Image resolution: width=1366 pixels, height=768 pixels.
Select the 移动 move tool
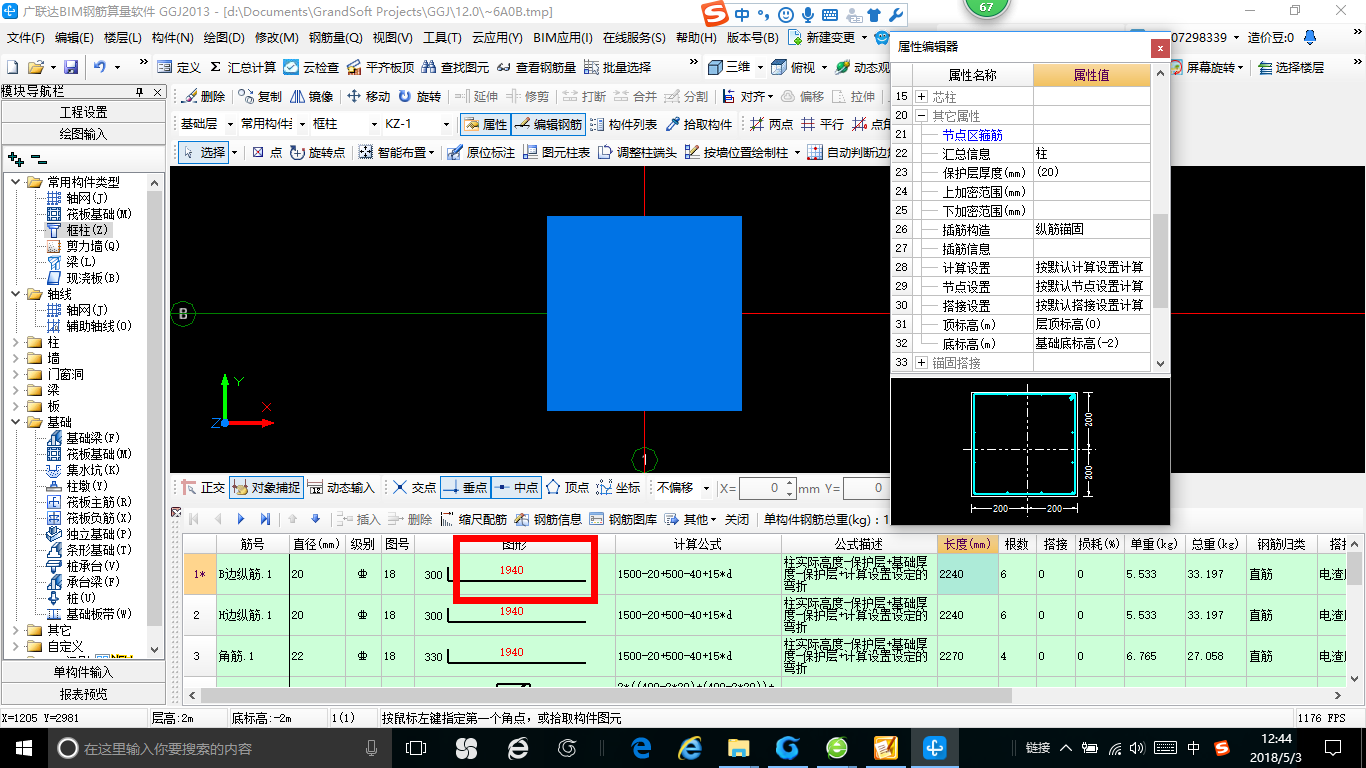[368, 96]
